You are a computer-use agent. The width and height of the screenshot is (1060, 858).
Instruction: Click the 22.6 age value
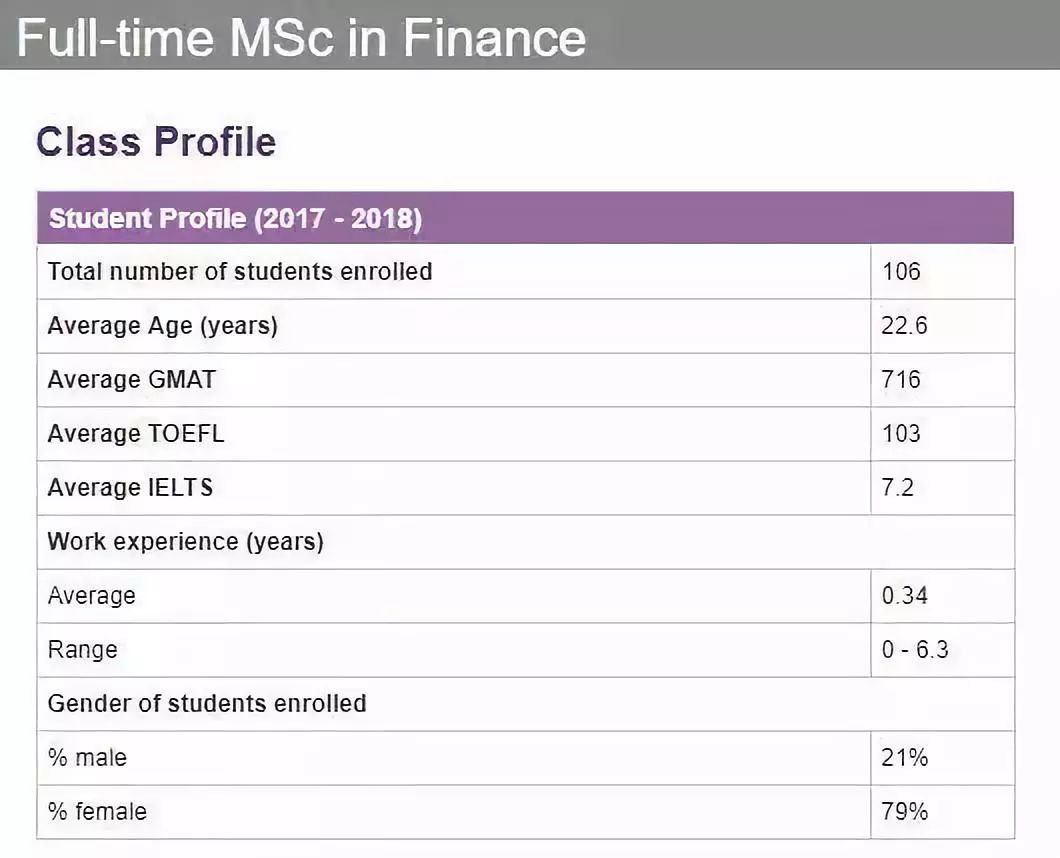[904, 325]
